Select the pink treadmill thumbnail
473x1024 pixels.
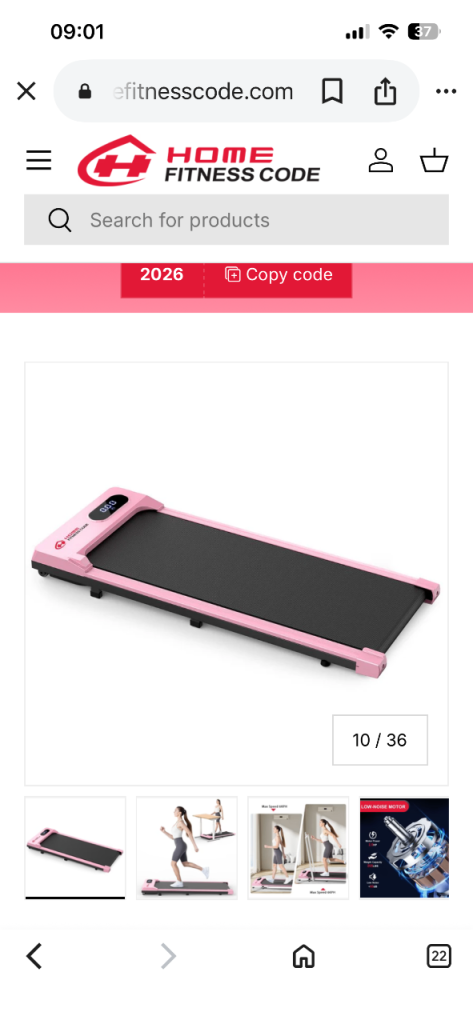[75, 848]
